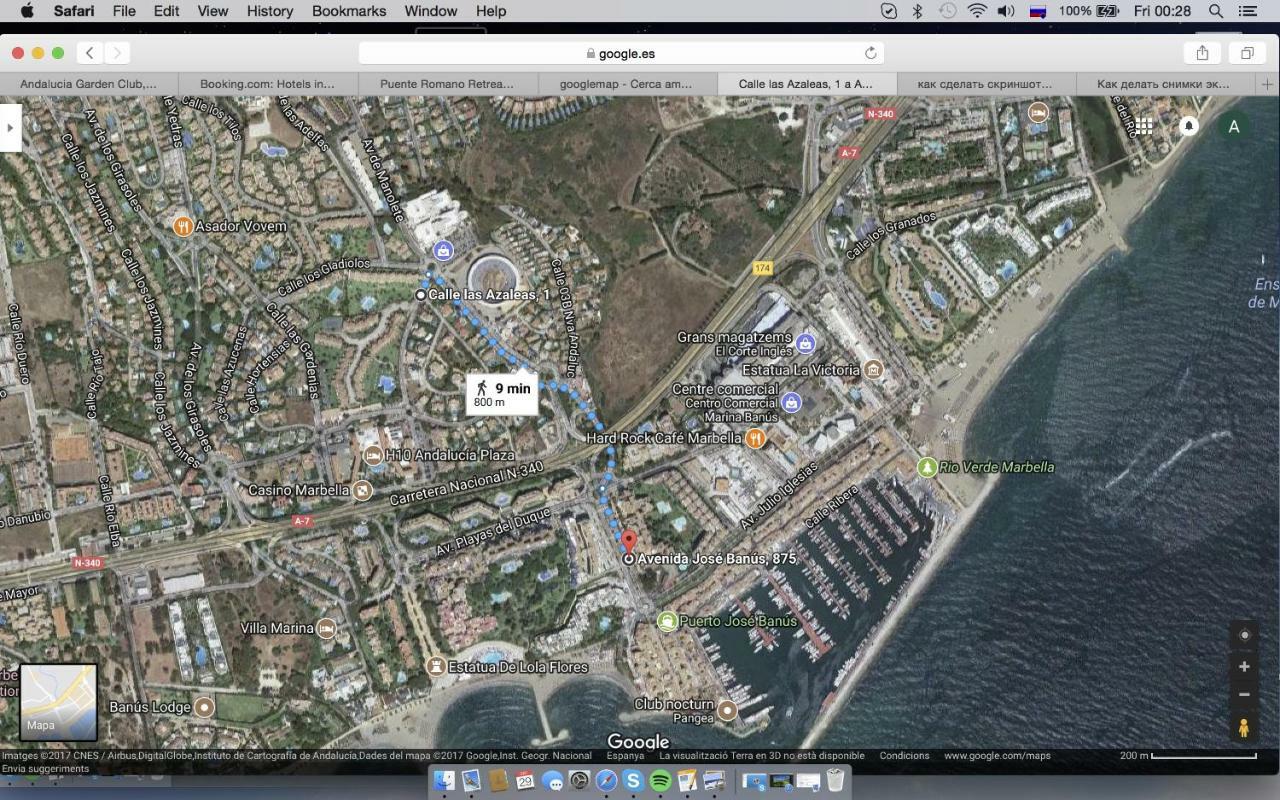Switch to the Booking.com: Hotels tab
This screenshot has width=1280, height=800.
268,84
